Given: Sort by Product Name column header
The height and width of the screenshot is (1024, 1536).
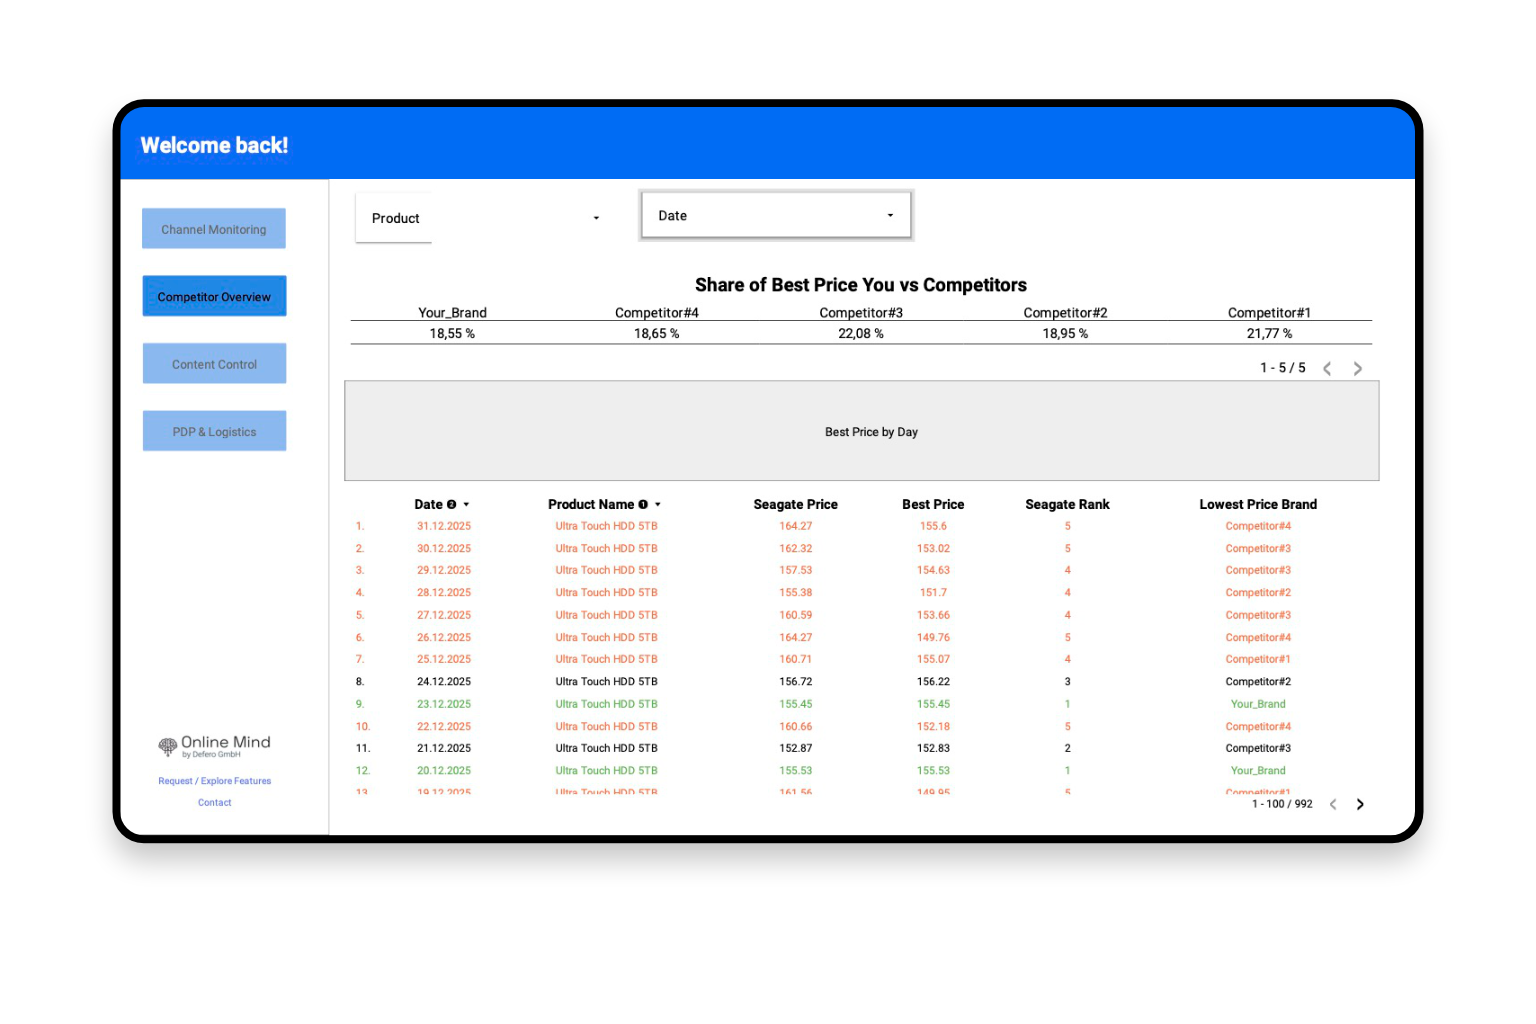Looking at the screenshot, I should 591,504.
